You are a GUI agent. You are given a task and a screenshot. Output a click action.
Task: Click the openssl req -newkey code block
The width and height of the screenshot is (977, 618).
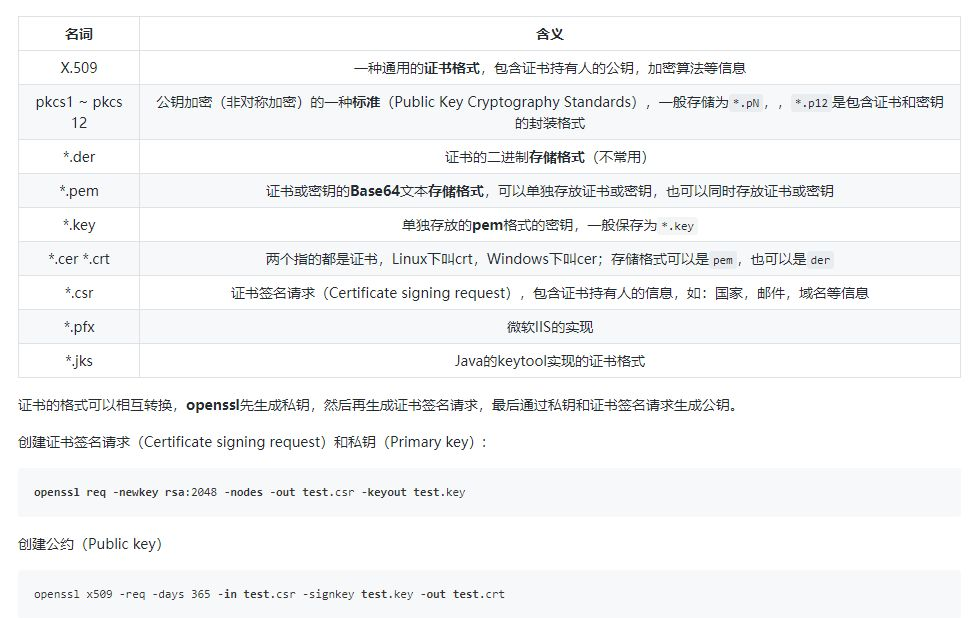pyautogui.click(x=489, y=492)
